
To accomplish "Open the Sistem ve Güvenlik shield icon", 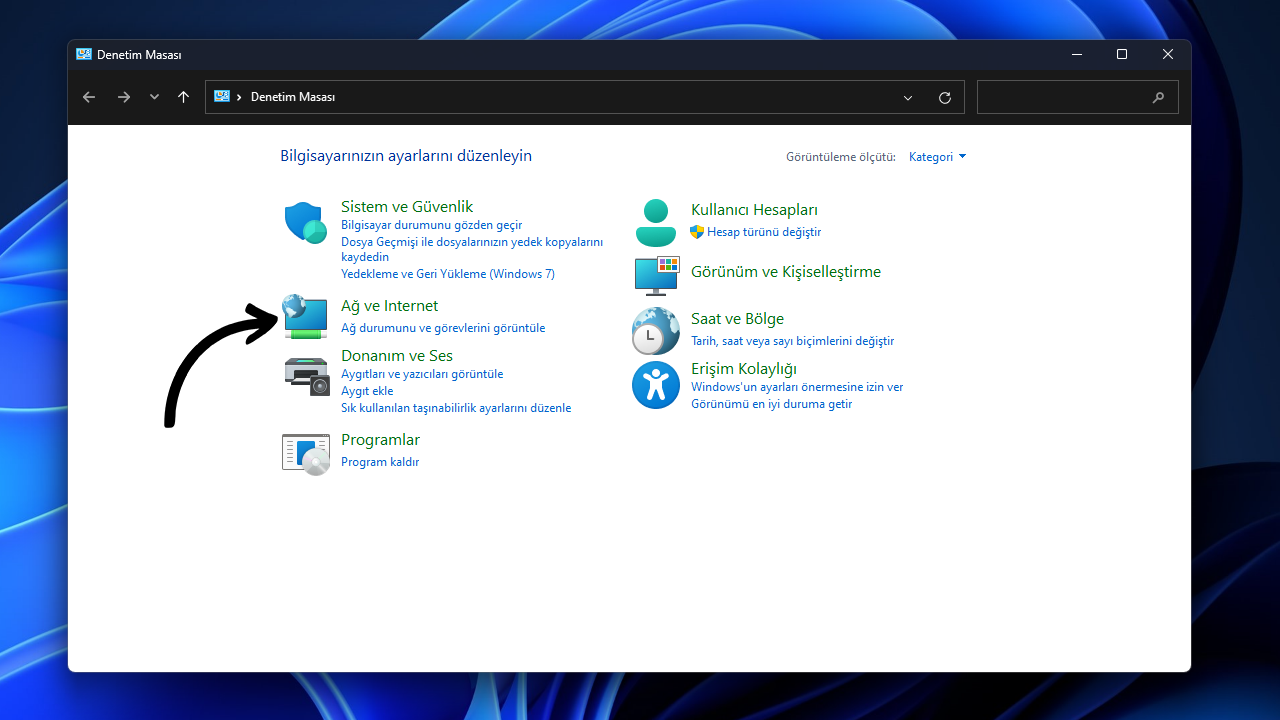I will (306, 222).
